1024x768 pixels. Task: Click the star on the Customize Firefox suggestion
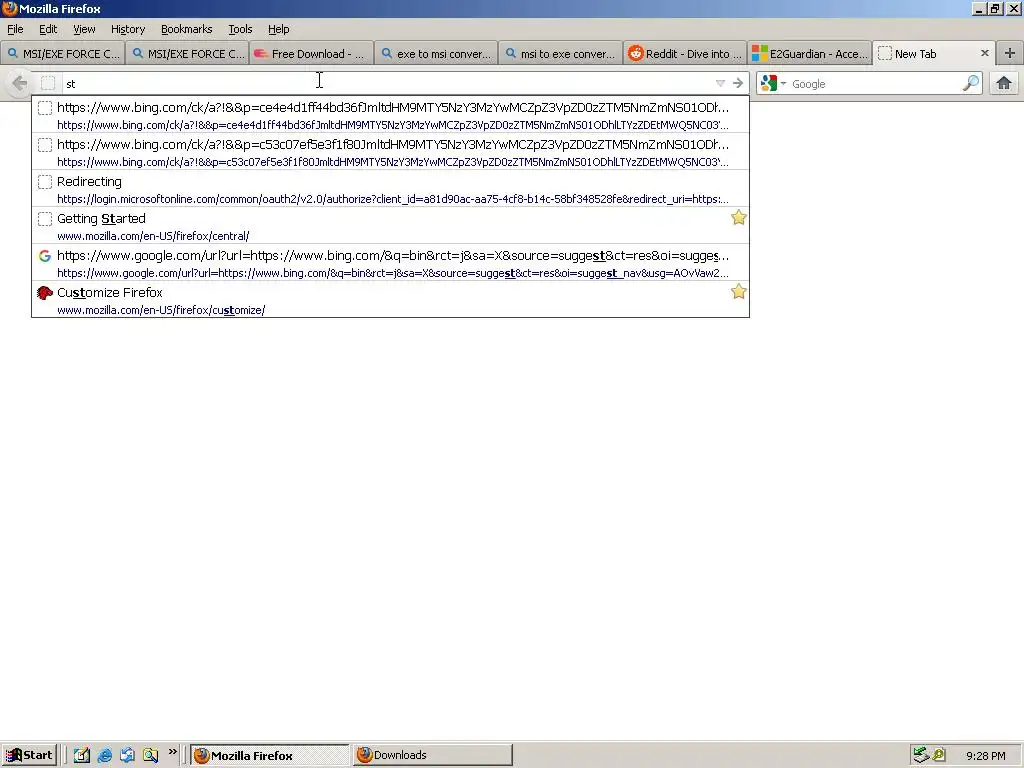[x=739, y=291]
